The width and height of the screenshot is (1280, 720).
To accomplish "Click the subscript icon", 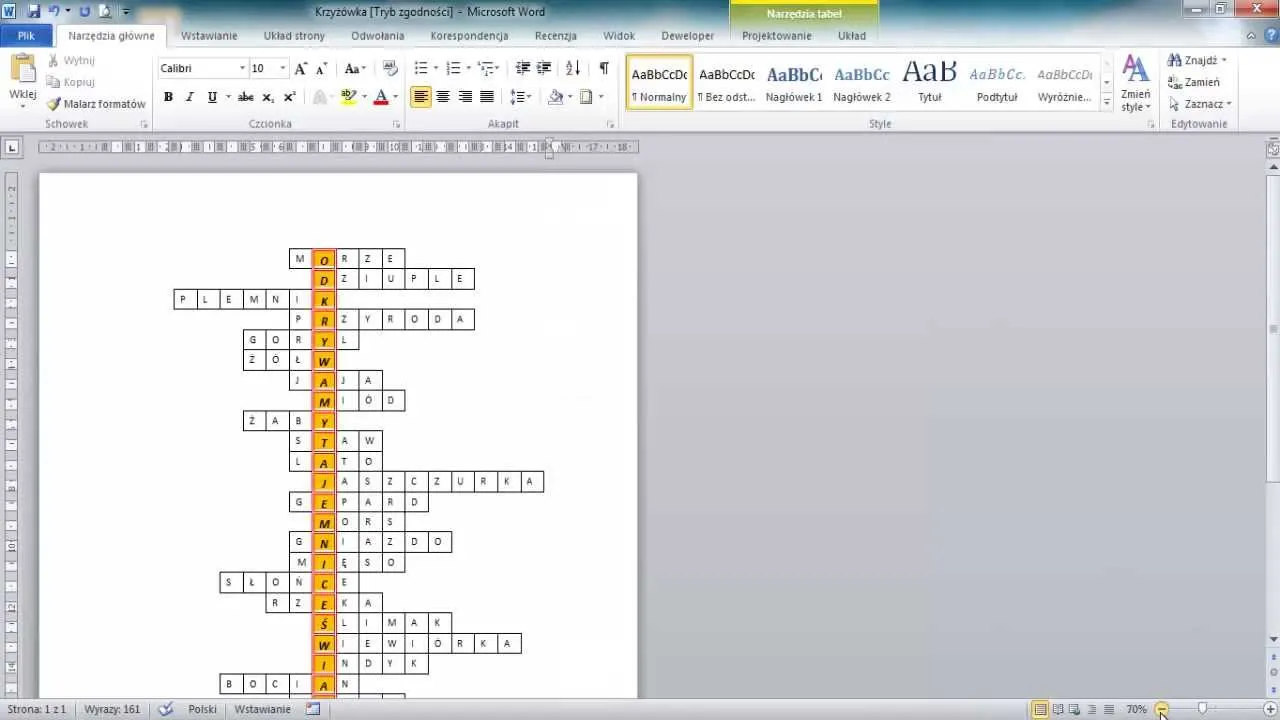I will (x=268, y=97).
